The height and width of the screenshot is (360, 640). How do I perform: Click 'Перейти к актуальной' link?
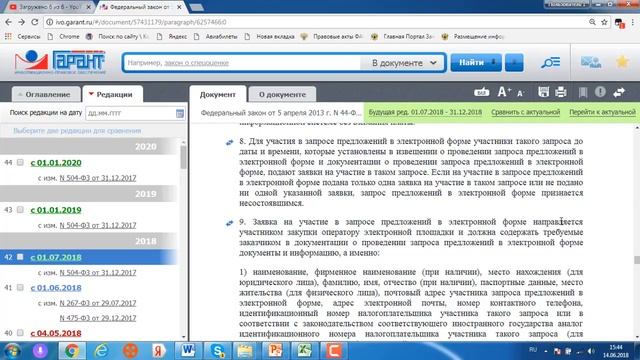tap(602, 112)
